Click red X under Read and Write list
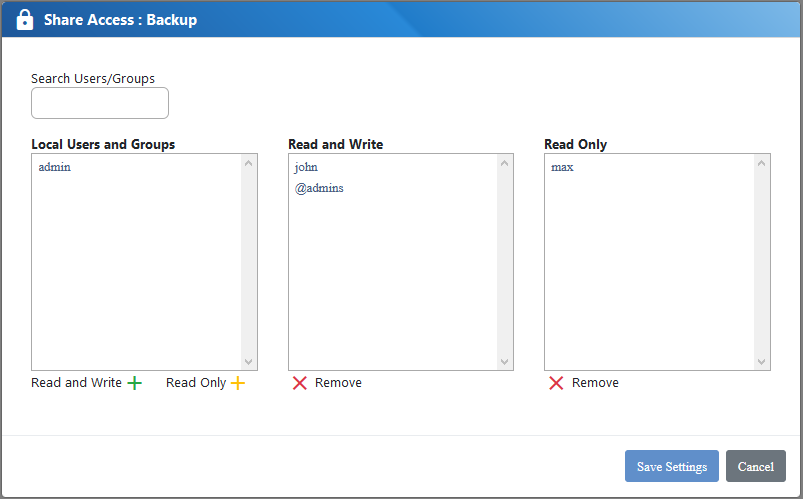The image size is (803, 499). pyautogui.click(x=299, y=383)
